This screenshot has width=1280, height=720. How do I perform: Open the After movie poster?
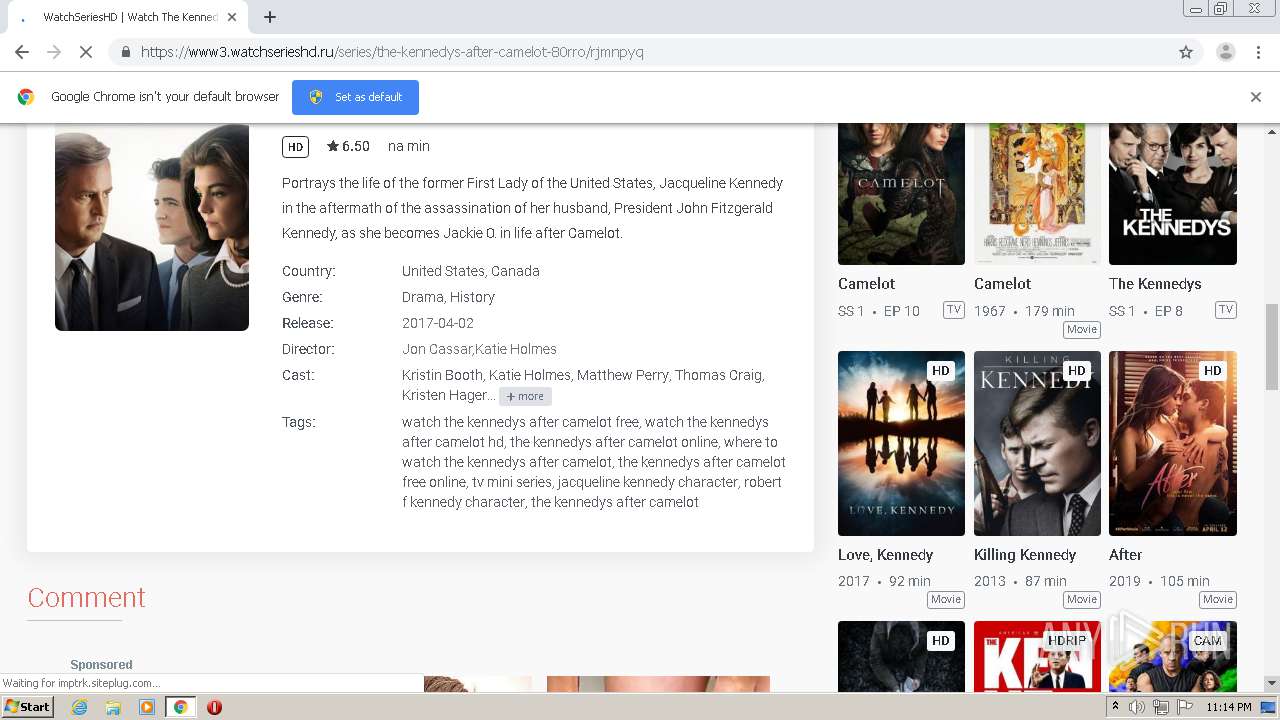(x=1173, y=443)
